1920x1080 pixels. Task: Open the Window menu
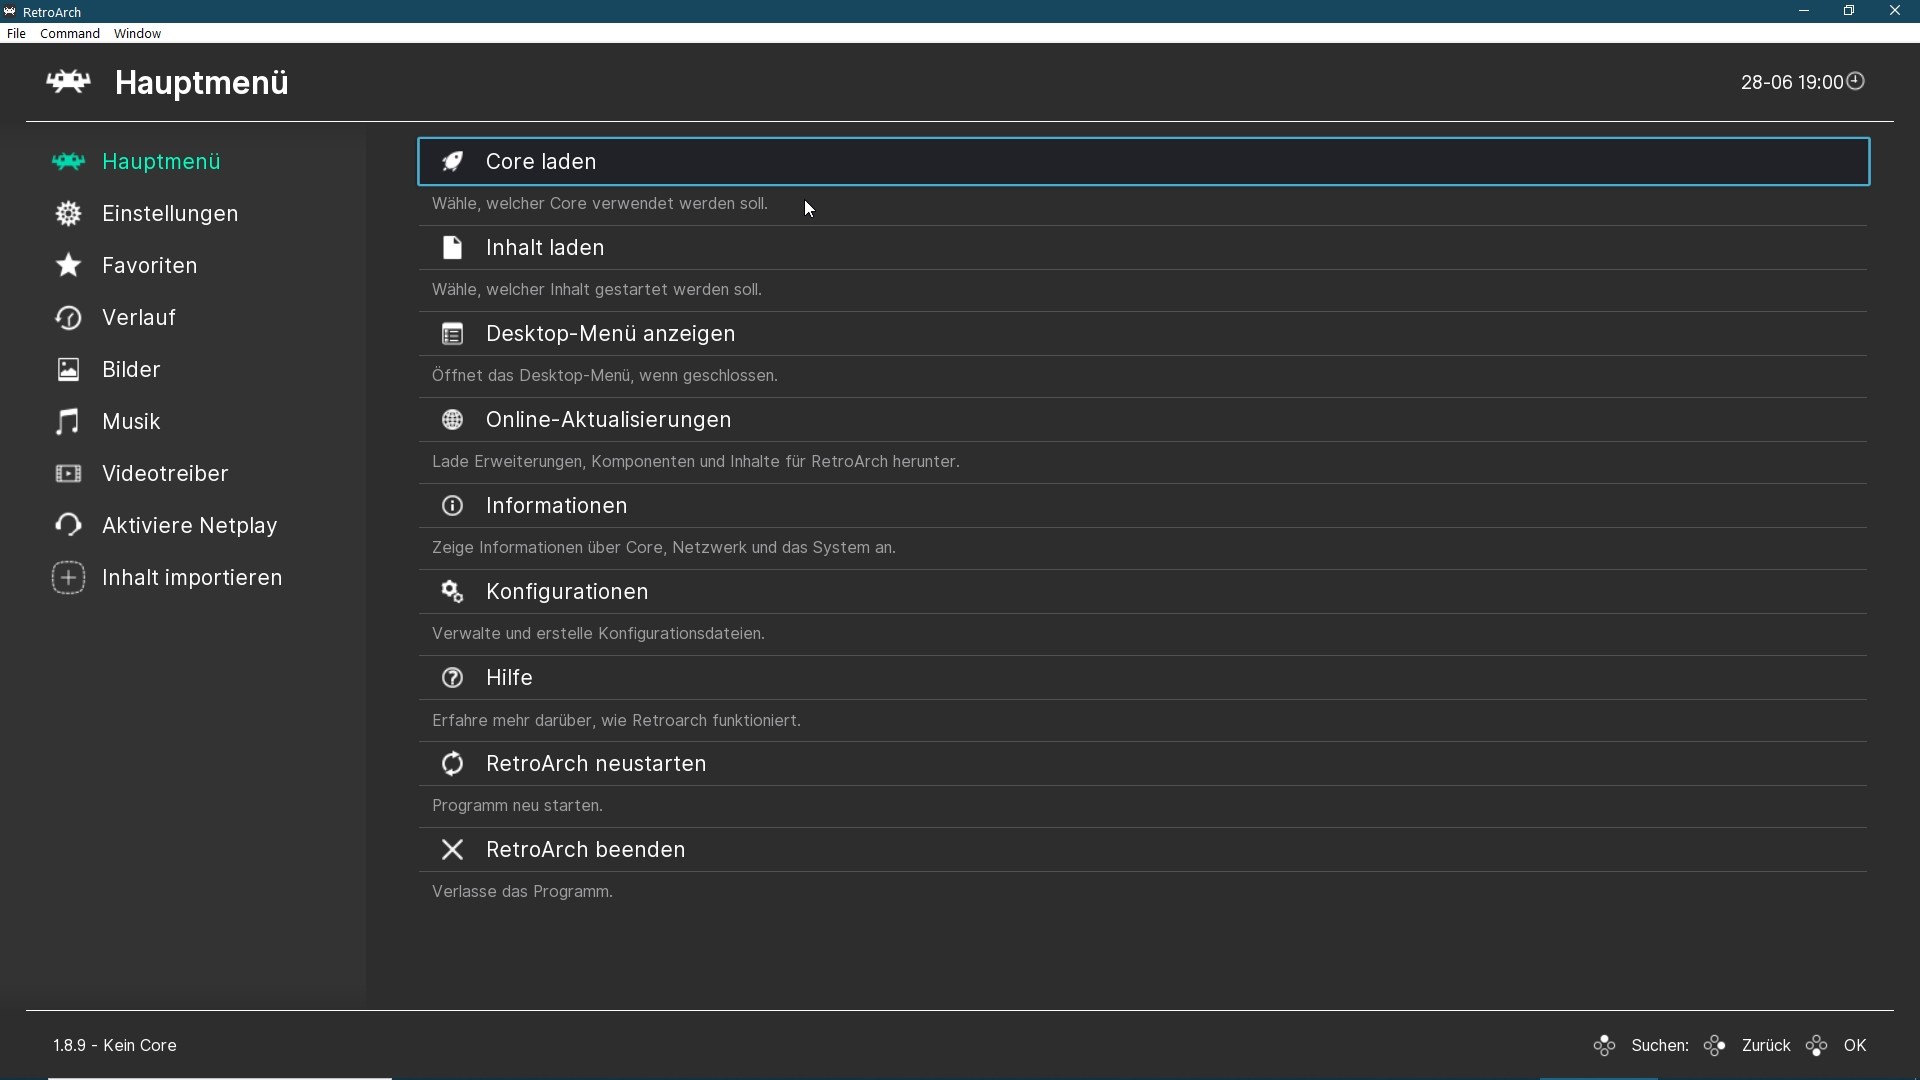138,34
